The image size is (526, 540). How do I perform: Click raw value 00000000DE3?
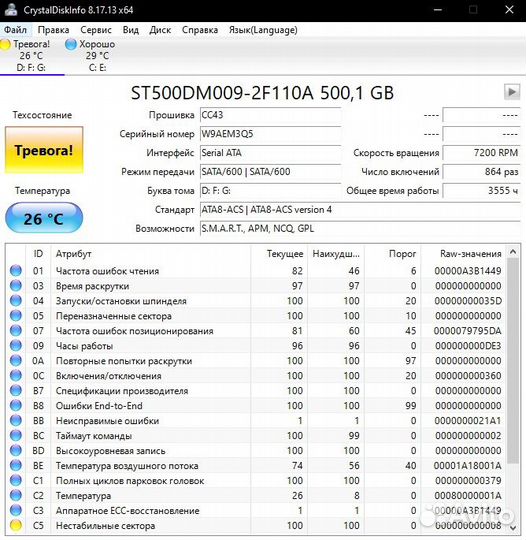pos(468,346)
